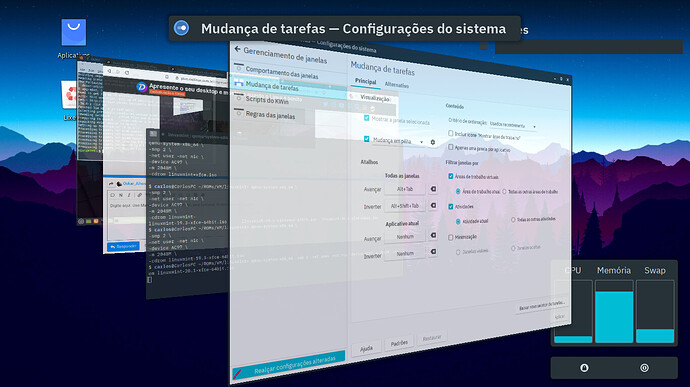Clear Aplicativo atual Avançar shortcut
The image size is (690, 387).
pos(433,236)
